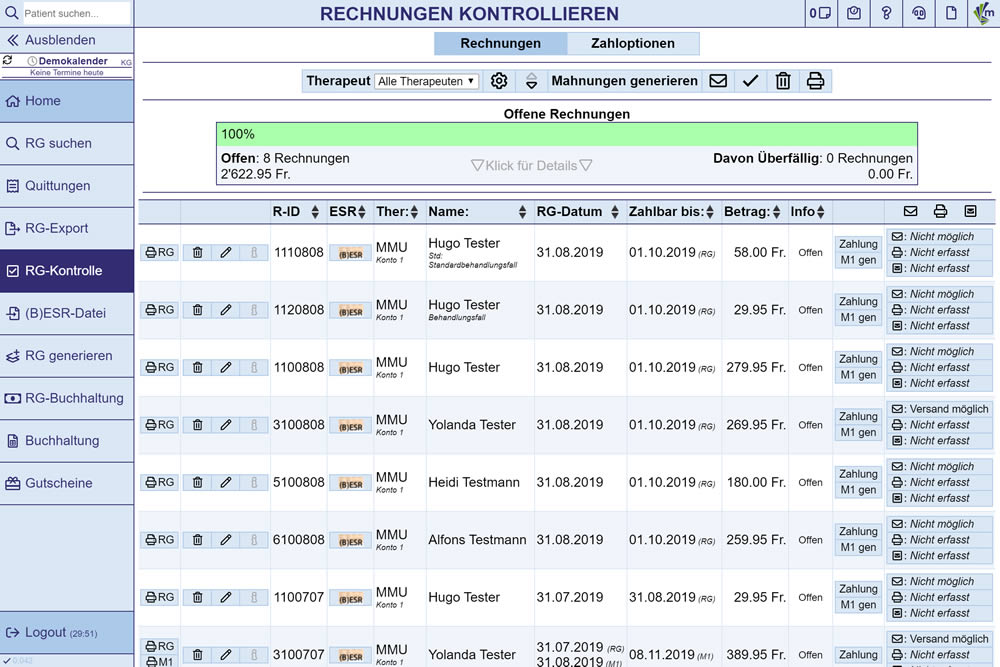
Task: Open the question mark help icon
Action: (x=886, y=13)
